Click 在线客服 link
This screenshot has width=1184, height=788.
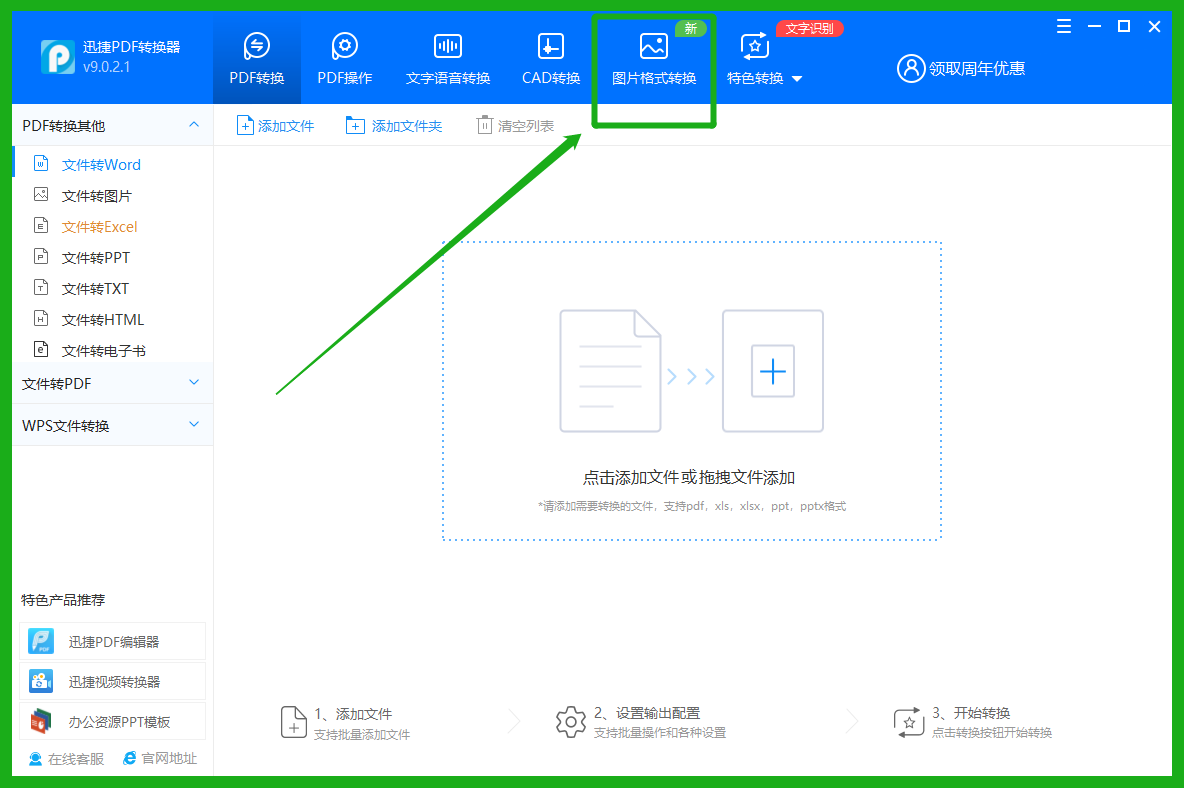pos(66,759)
